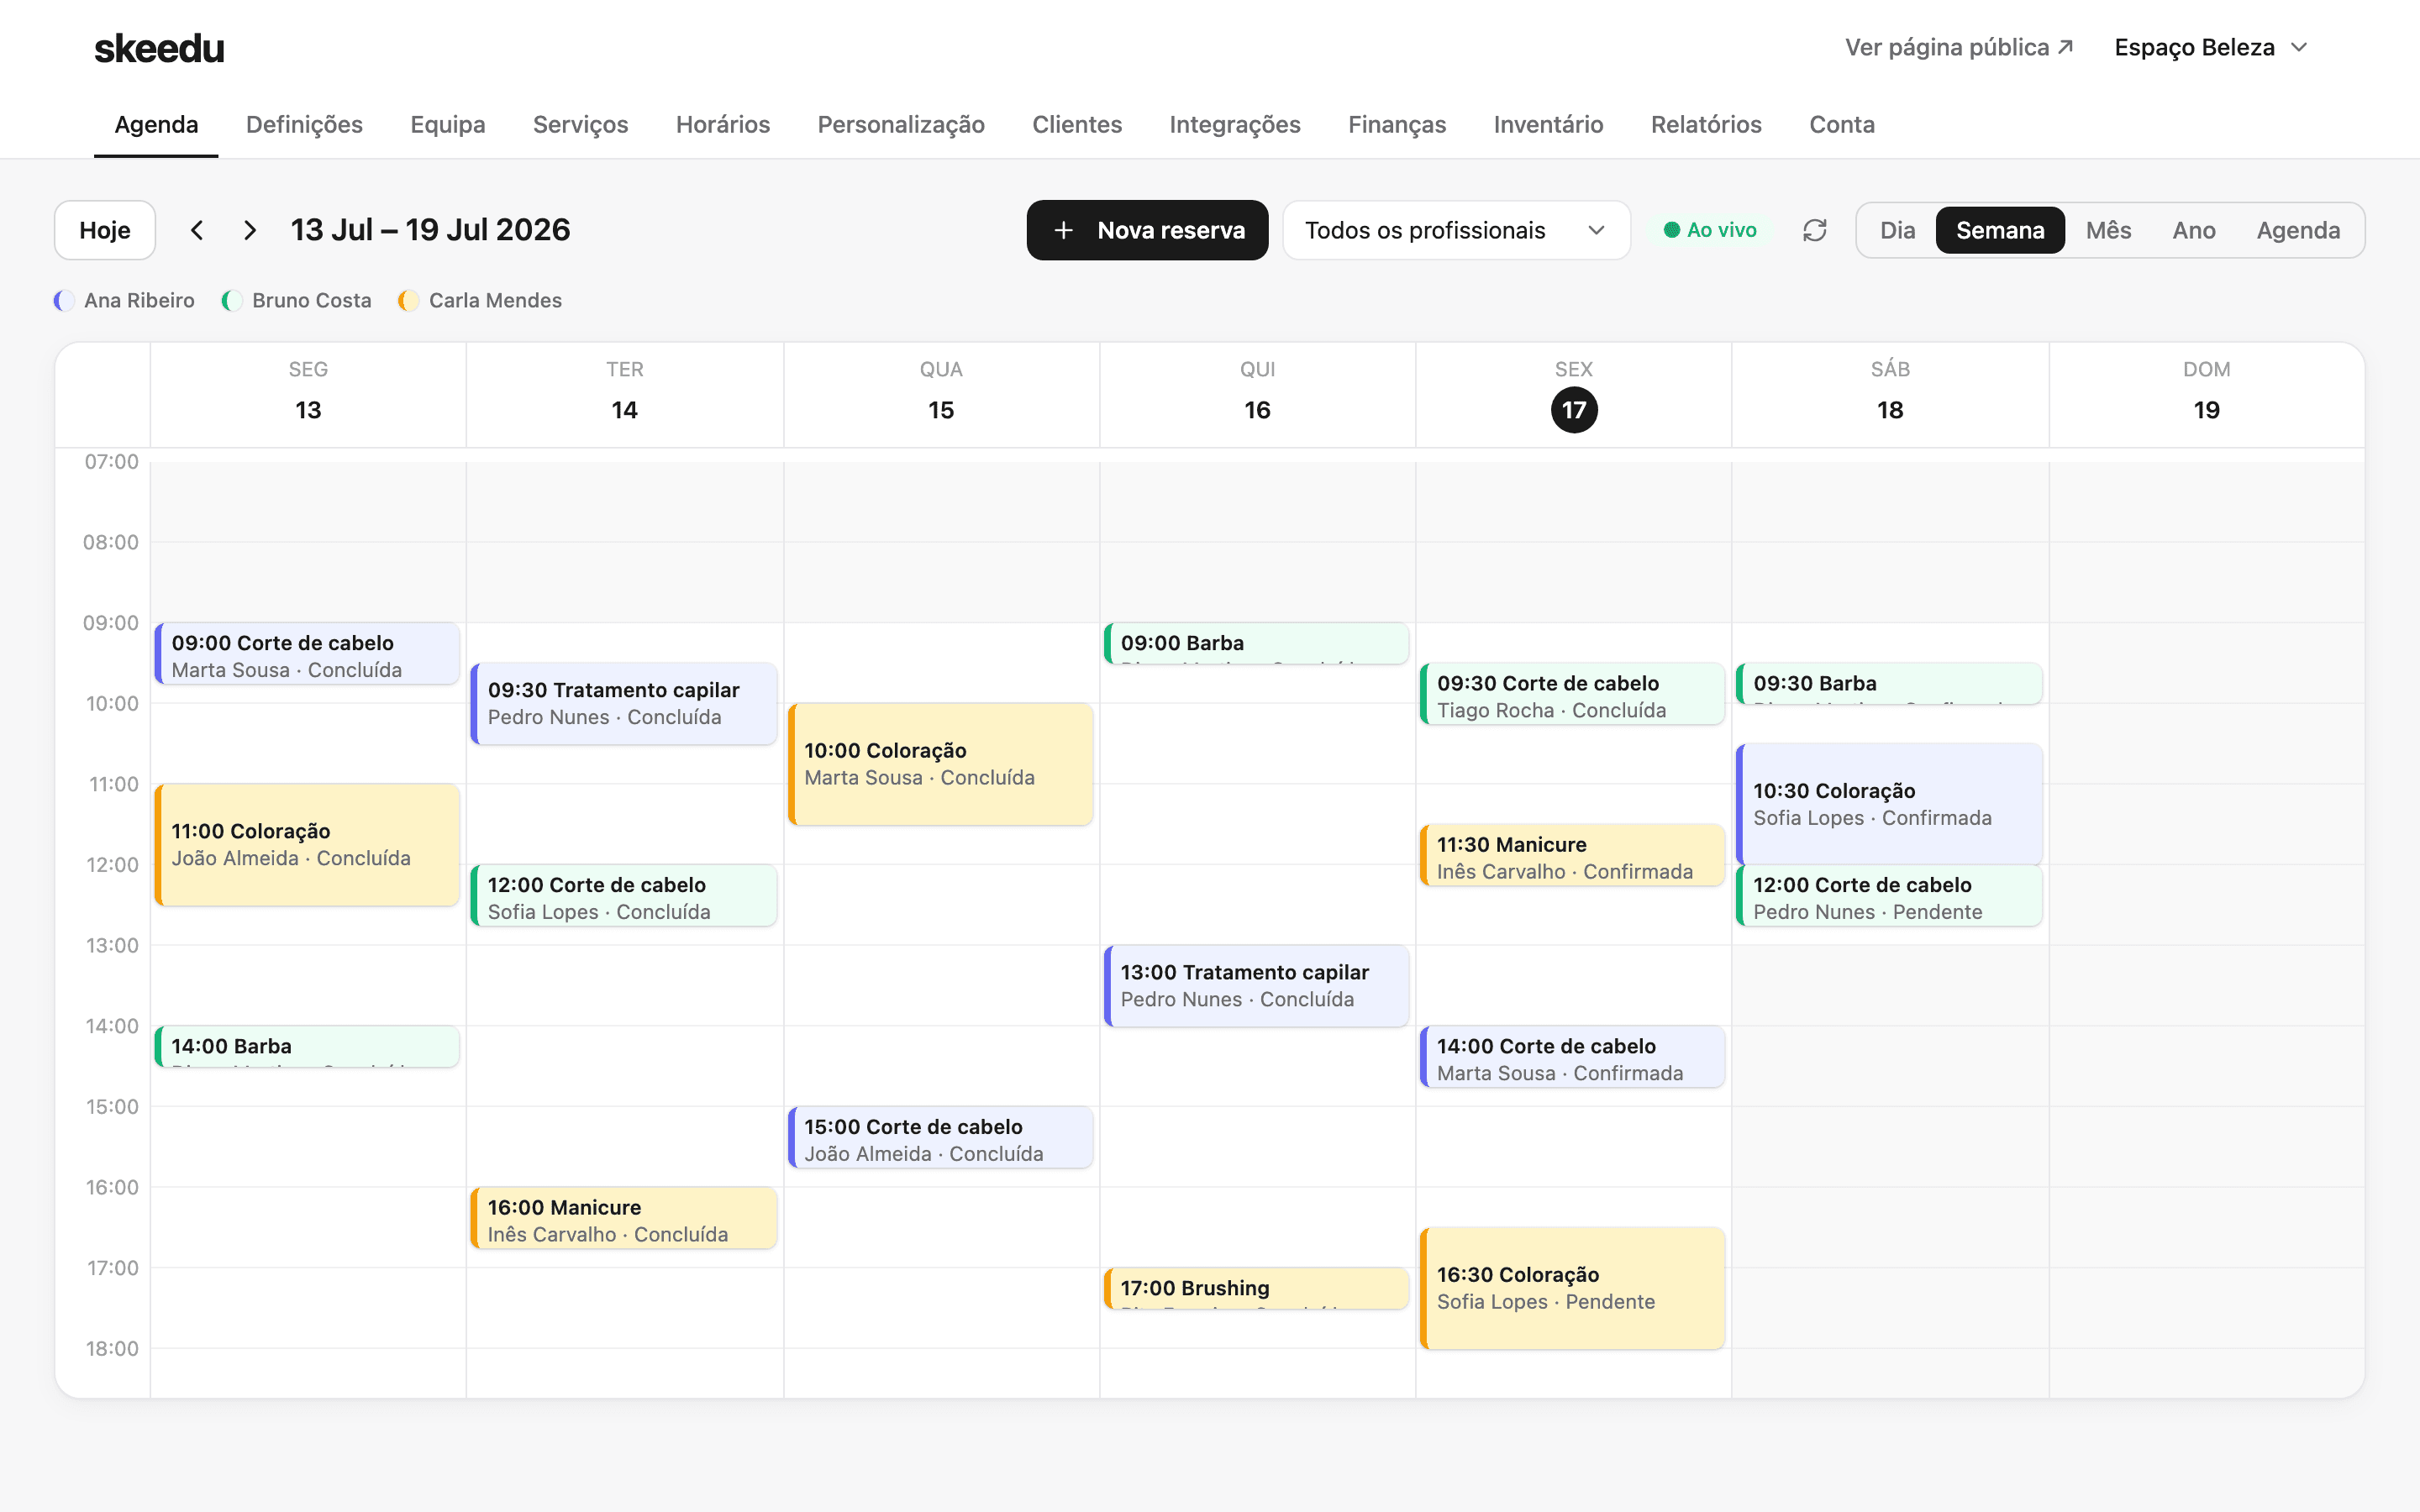The height and width of the screenshot is (1512, 2420).
Task: Open 12:00 Corte de cabelo Pedro Nunes Pendente
Action: coord(1889,896)
